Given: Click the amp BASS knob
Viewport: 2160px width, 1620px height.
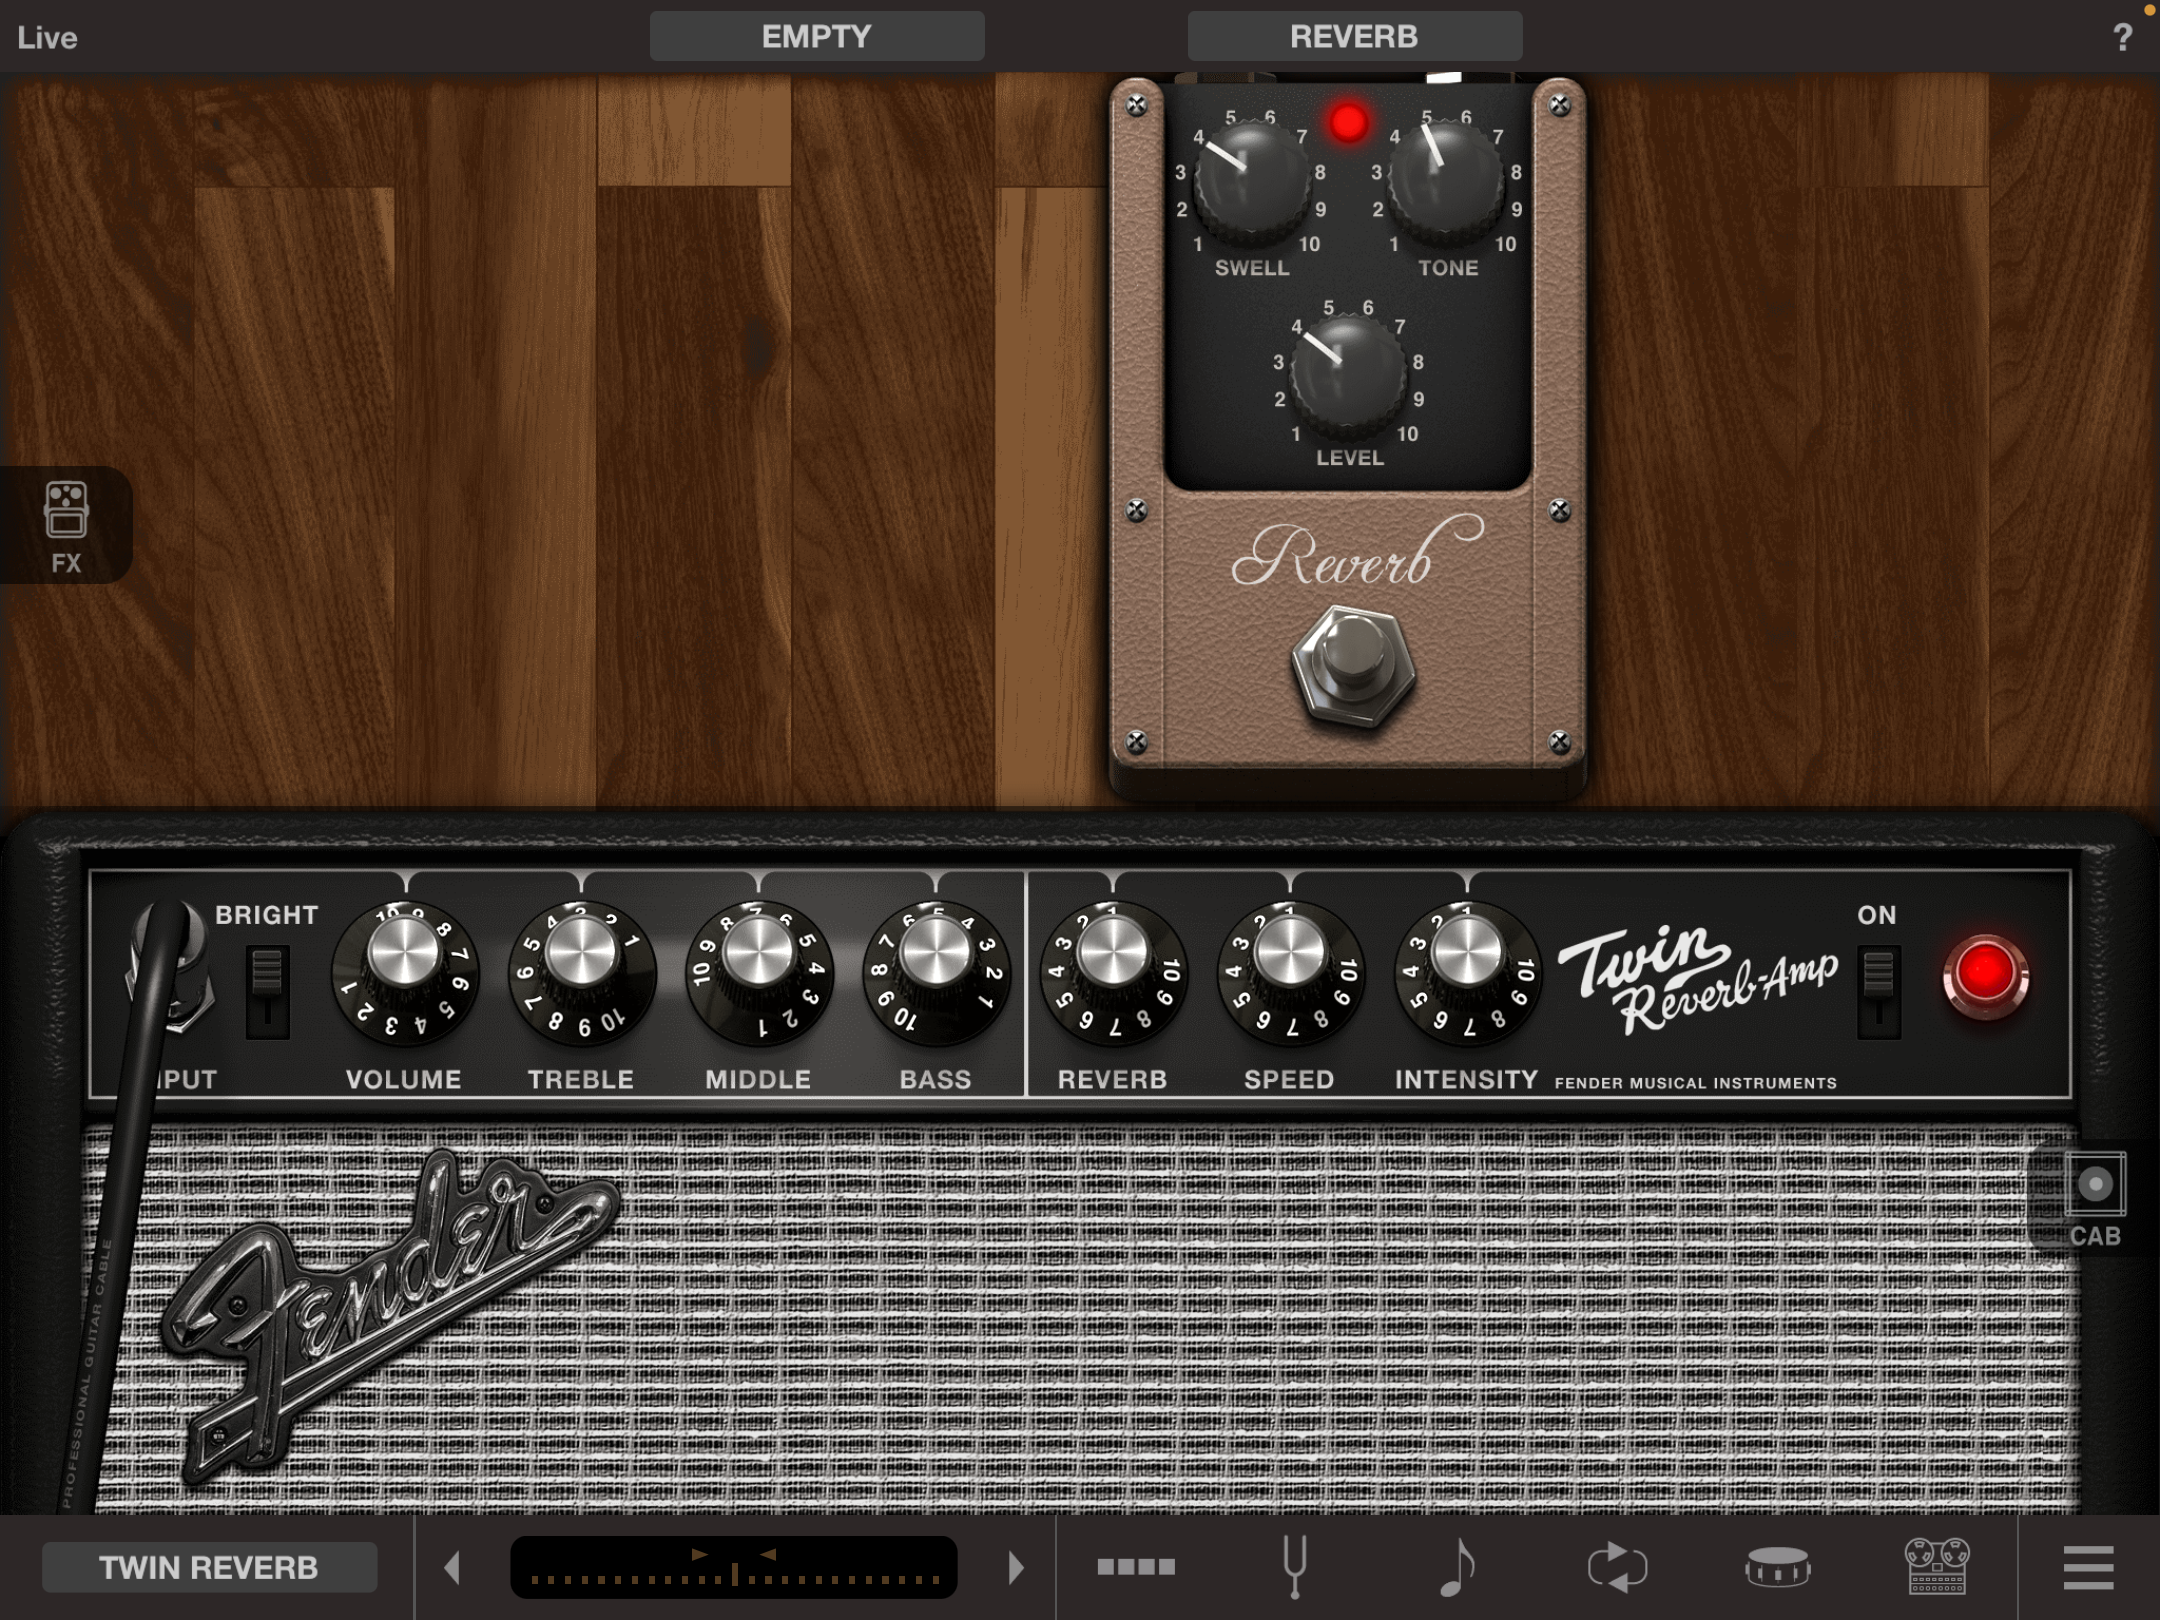Looking at the screenshot, I should point(935,974).
